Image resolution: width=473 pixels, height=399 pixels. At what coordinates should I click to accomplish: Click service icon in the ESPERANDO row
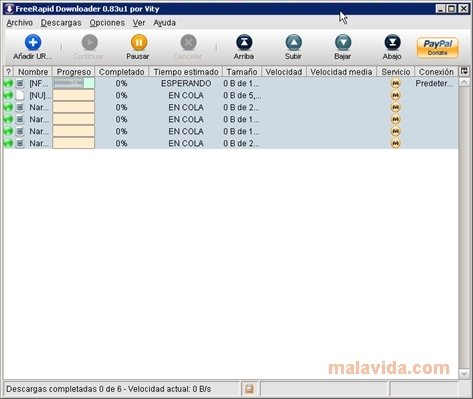tap(396, 83)
